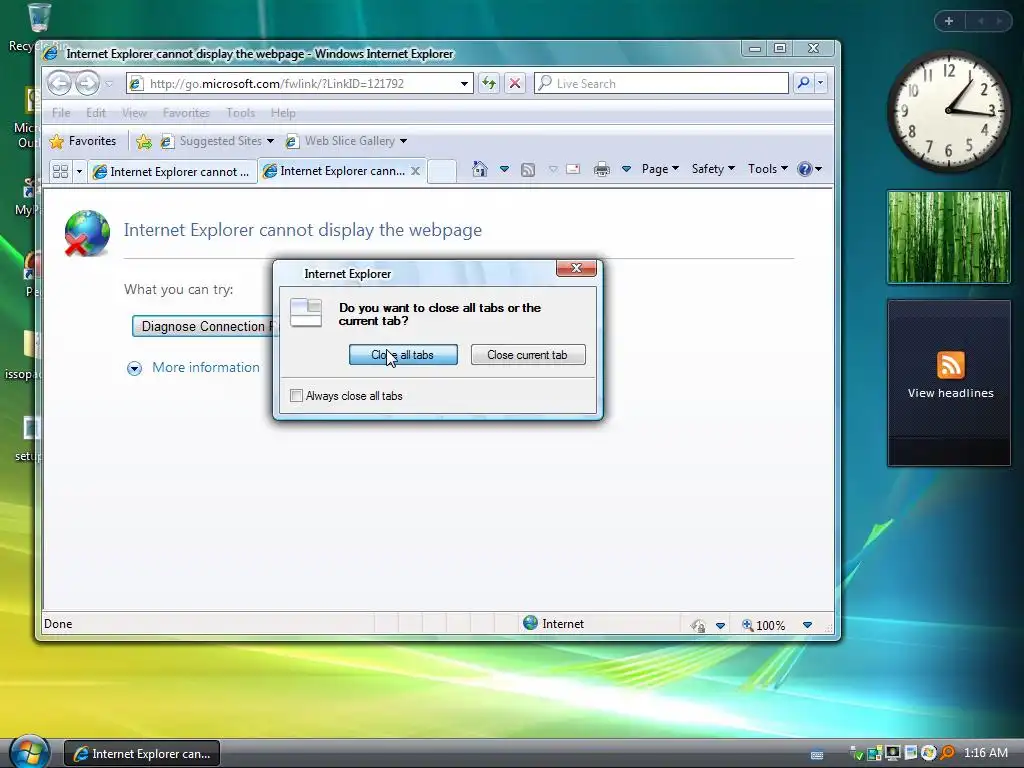Open the Edit menu
The width and height of the screenshot is (1024, 768).
pyautogui.click(x=95, y=113)
